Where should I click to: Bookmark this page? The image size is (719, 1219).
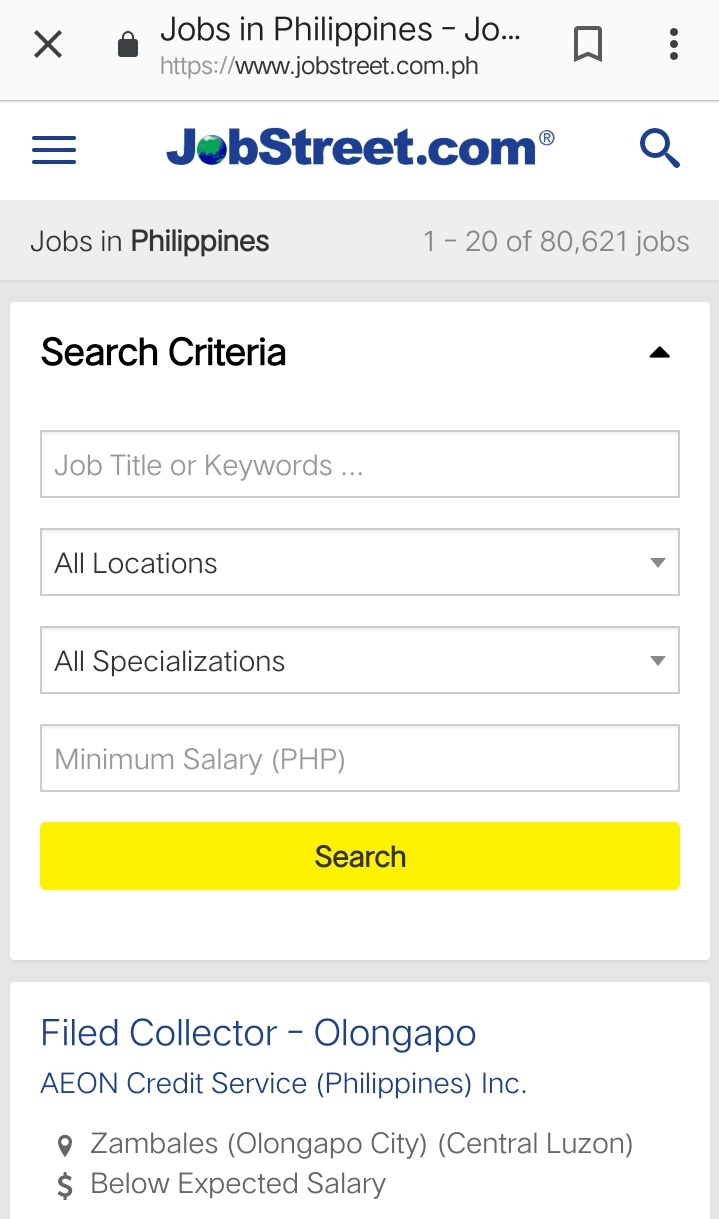588,42
